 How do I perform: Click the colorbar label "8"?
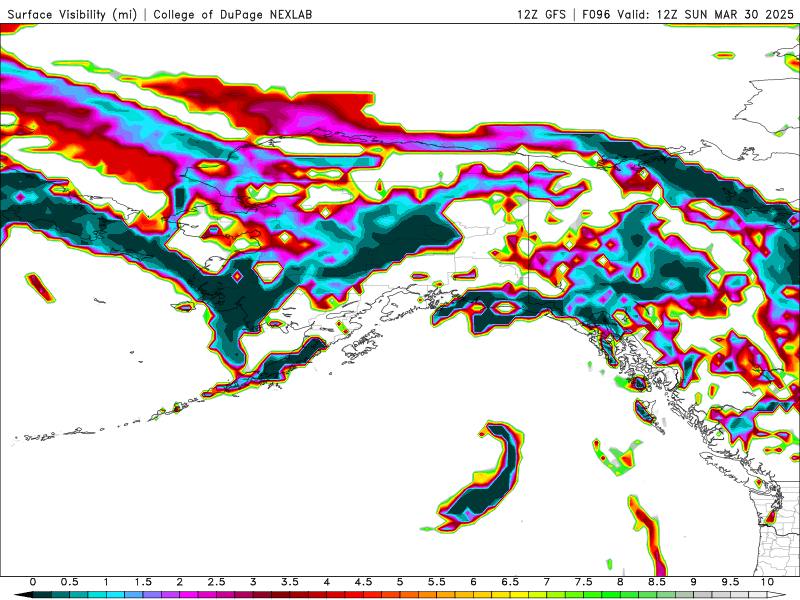click(620, 582)
